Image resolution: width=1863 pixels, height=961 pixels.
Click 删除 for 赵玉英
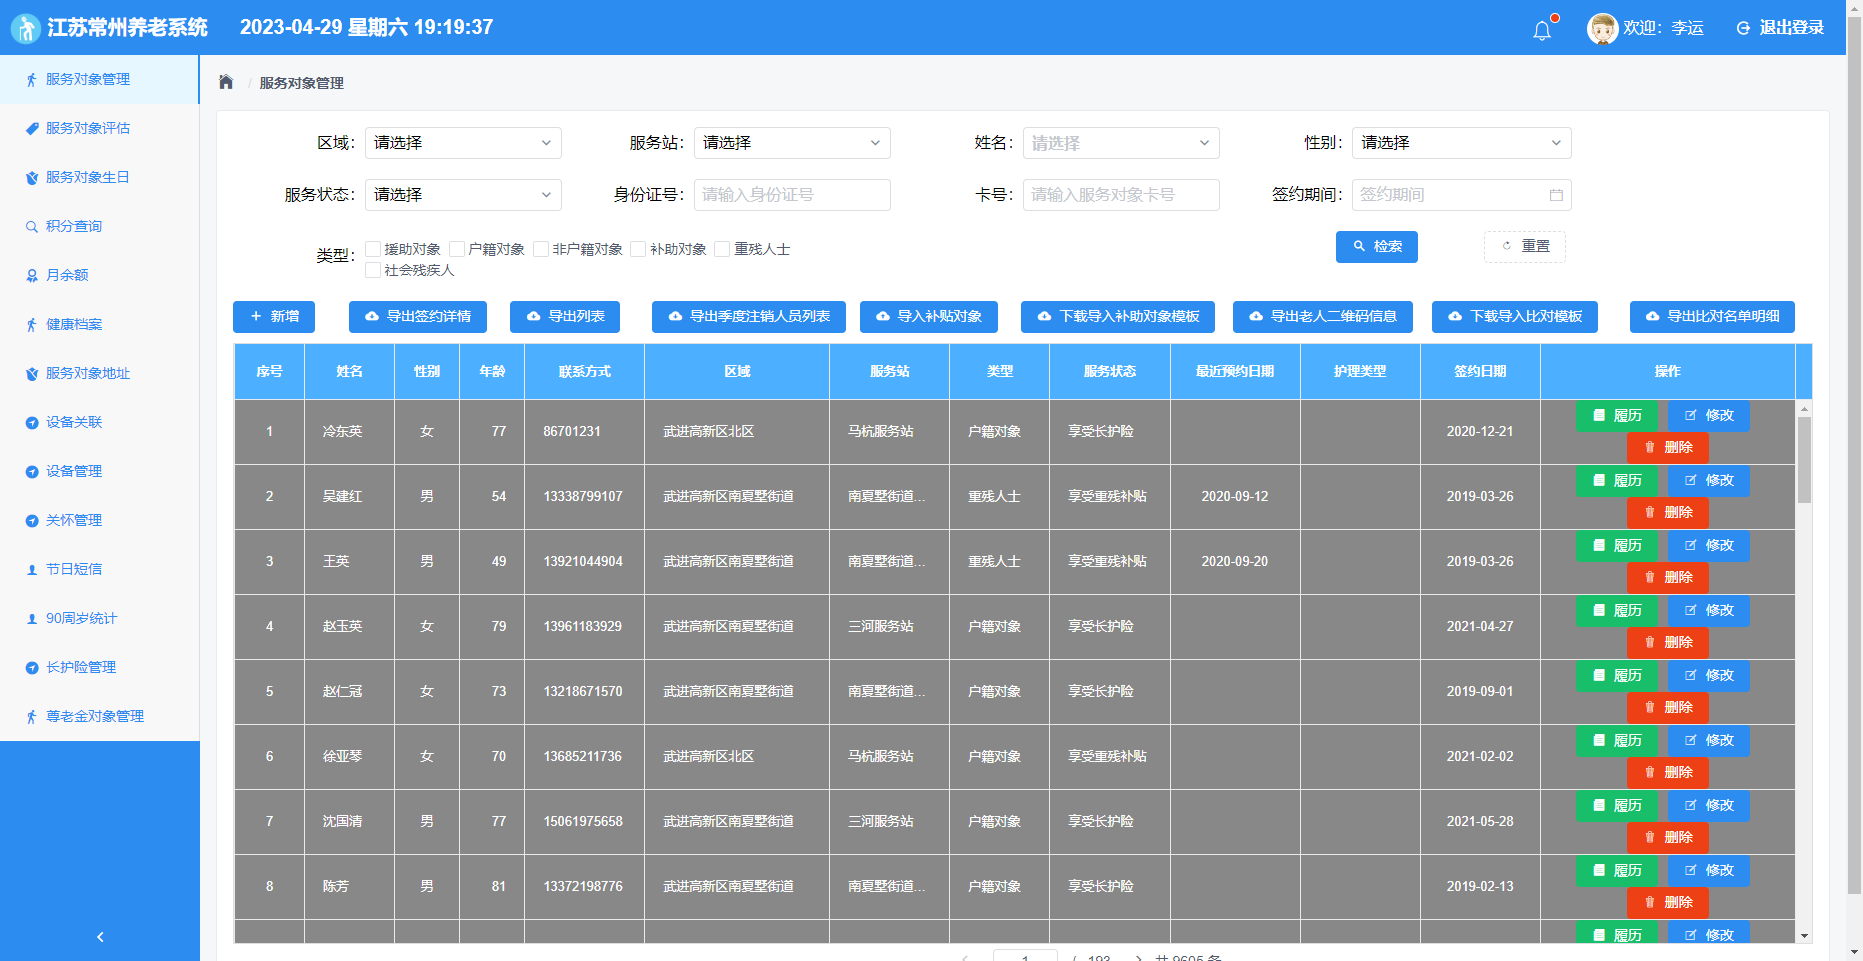coord(1668,643)
